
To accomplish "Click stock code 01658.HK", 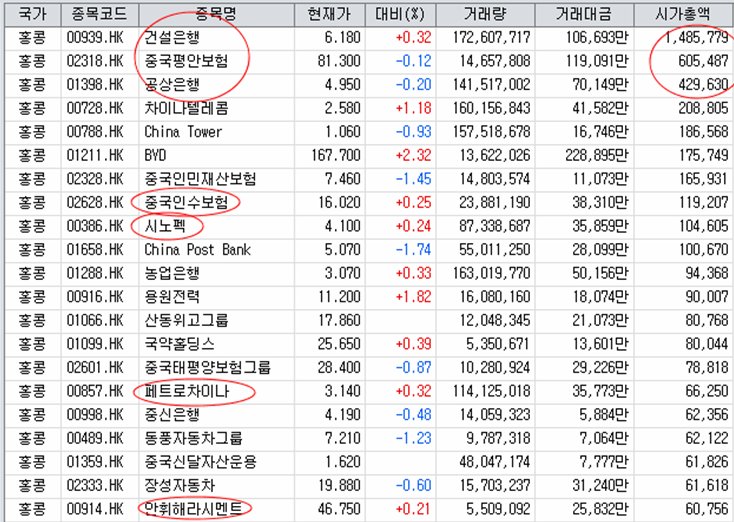I will (x=95, y=250).
